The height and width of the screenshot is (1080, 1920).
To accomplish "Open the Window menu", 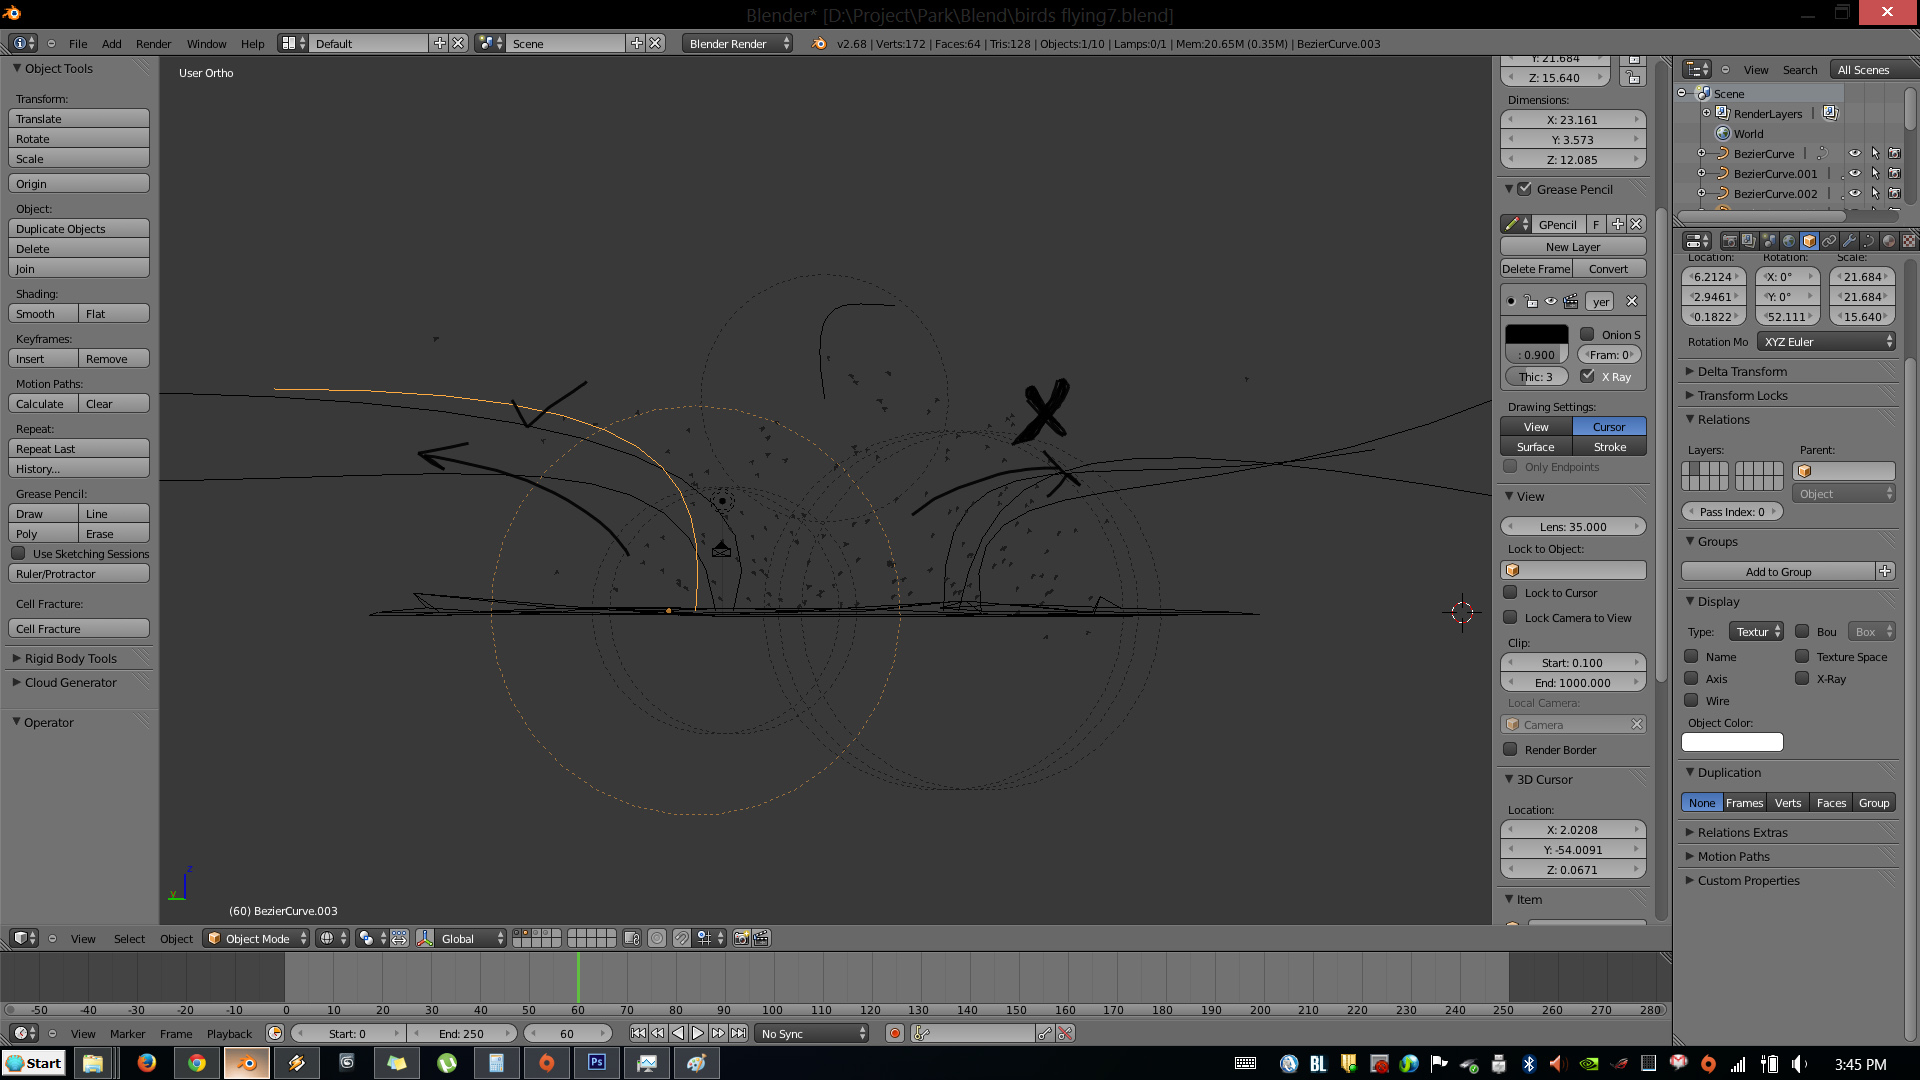I will click(206, 43).
